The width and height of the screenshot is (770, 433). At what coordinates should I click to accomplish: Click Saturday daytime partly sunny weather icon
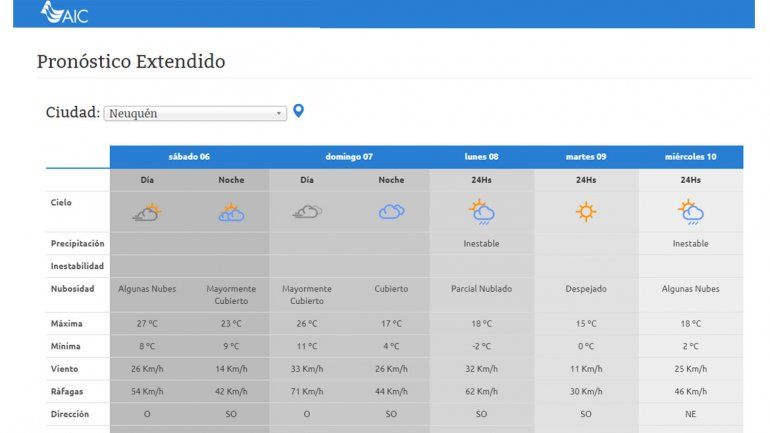tap(147, 212)
